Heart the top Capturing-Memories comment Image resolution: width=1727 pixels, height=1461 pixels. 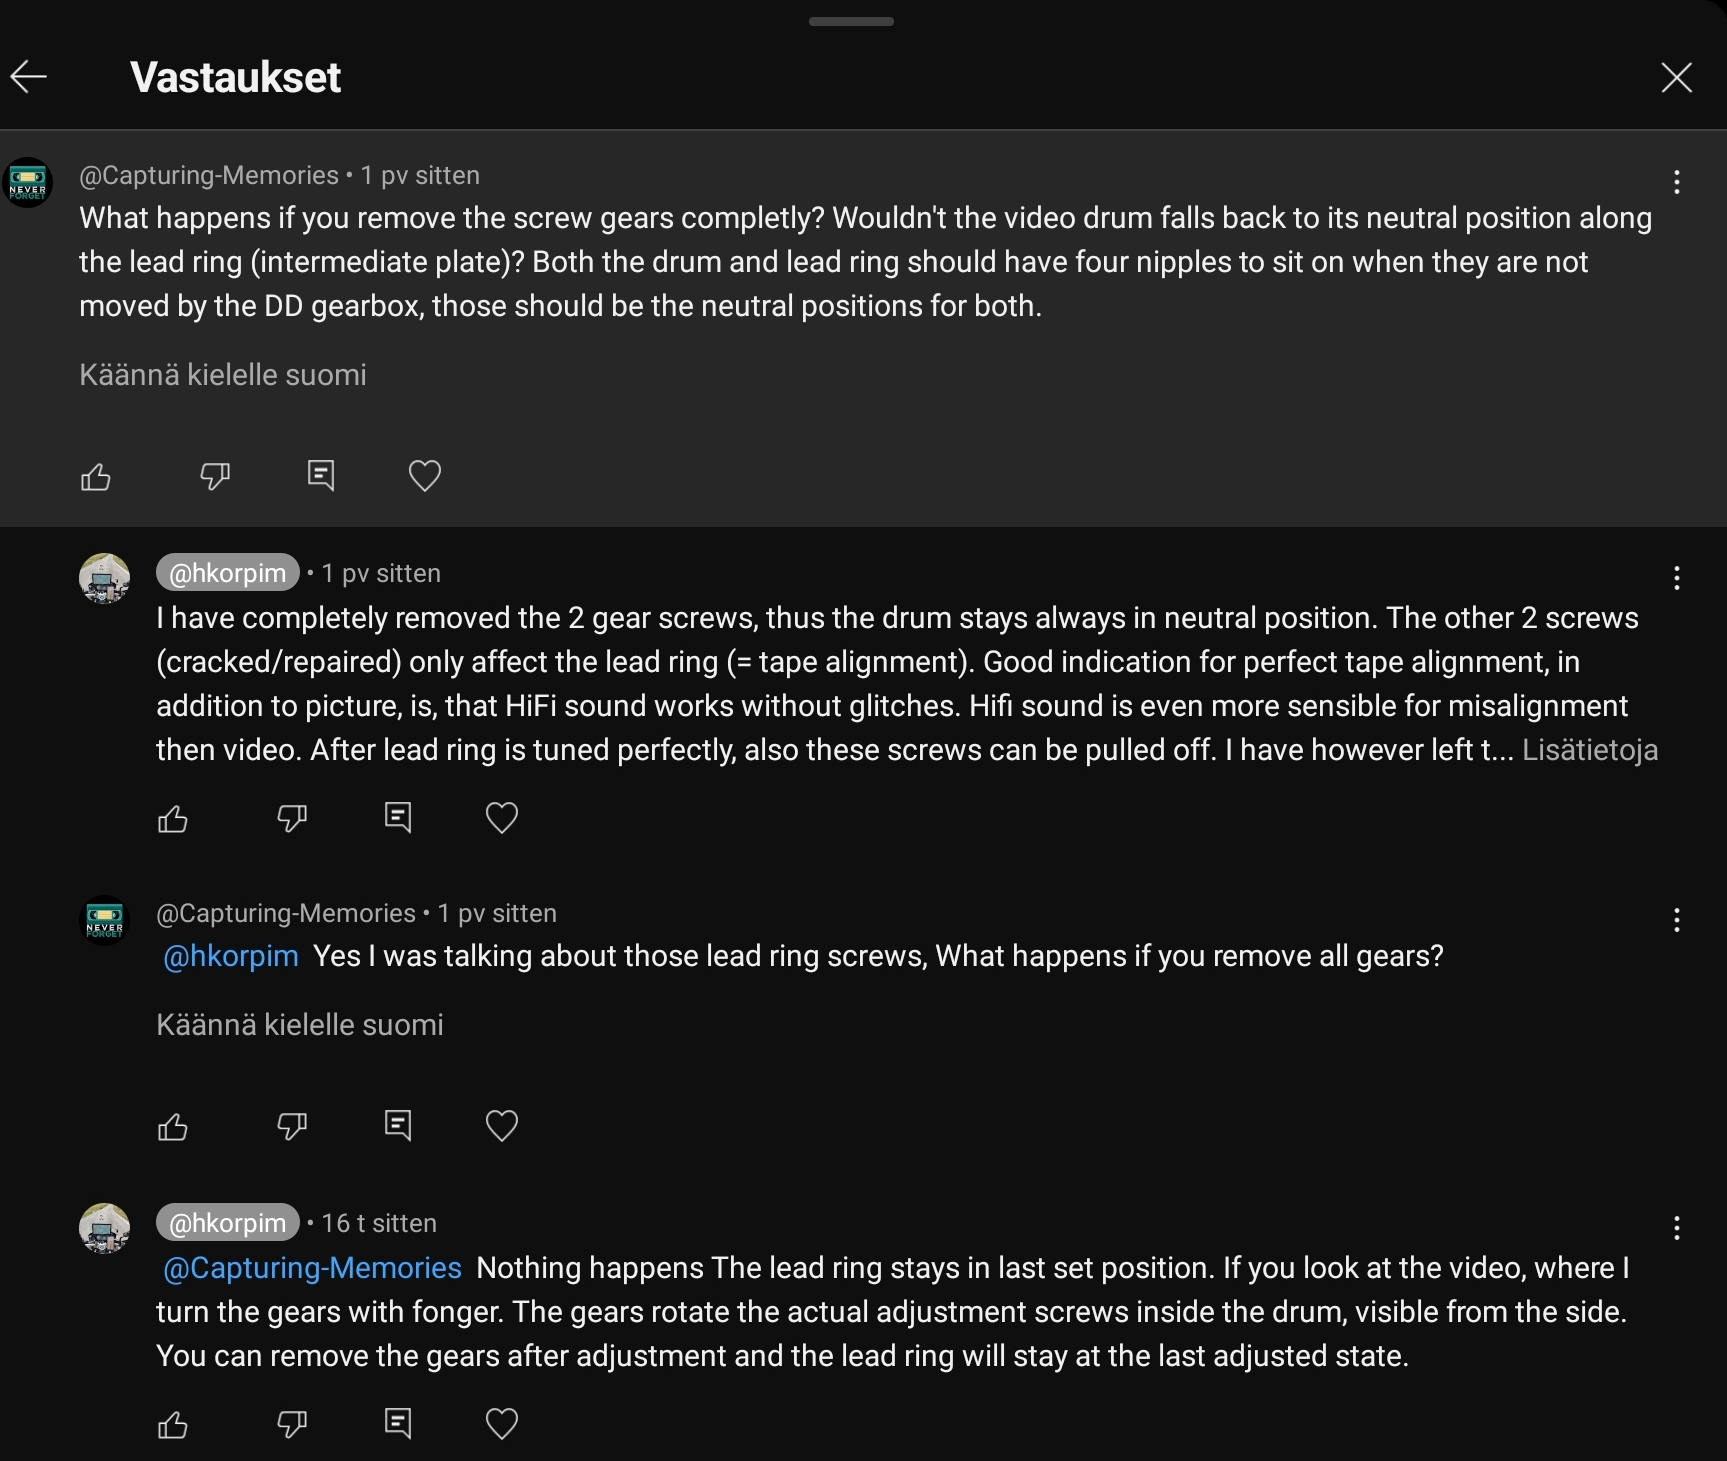tap(425, 475)
